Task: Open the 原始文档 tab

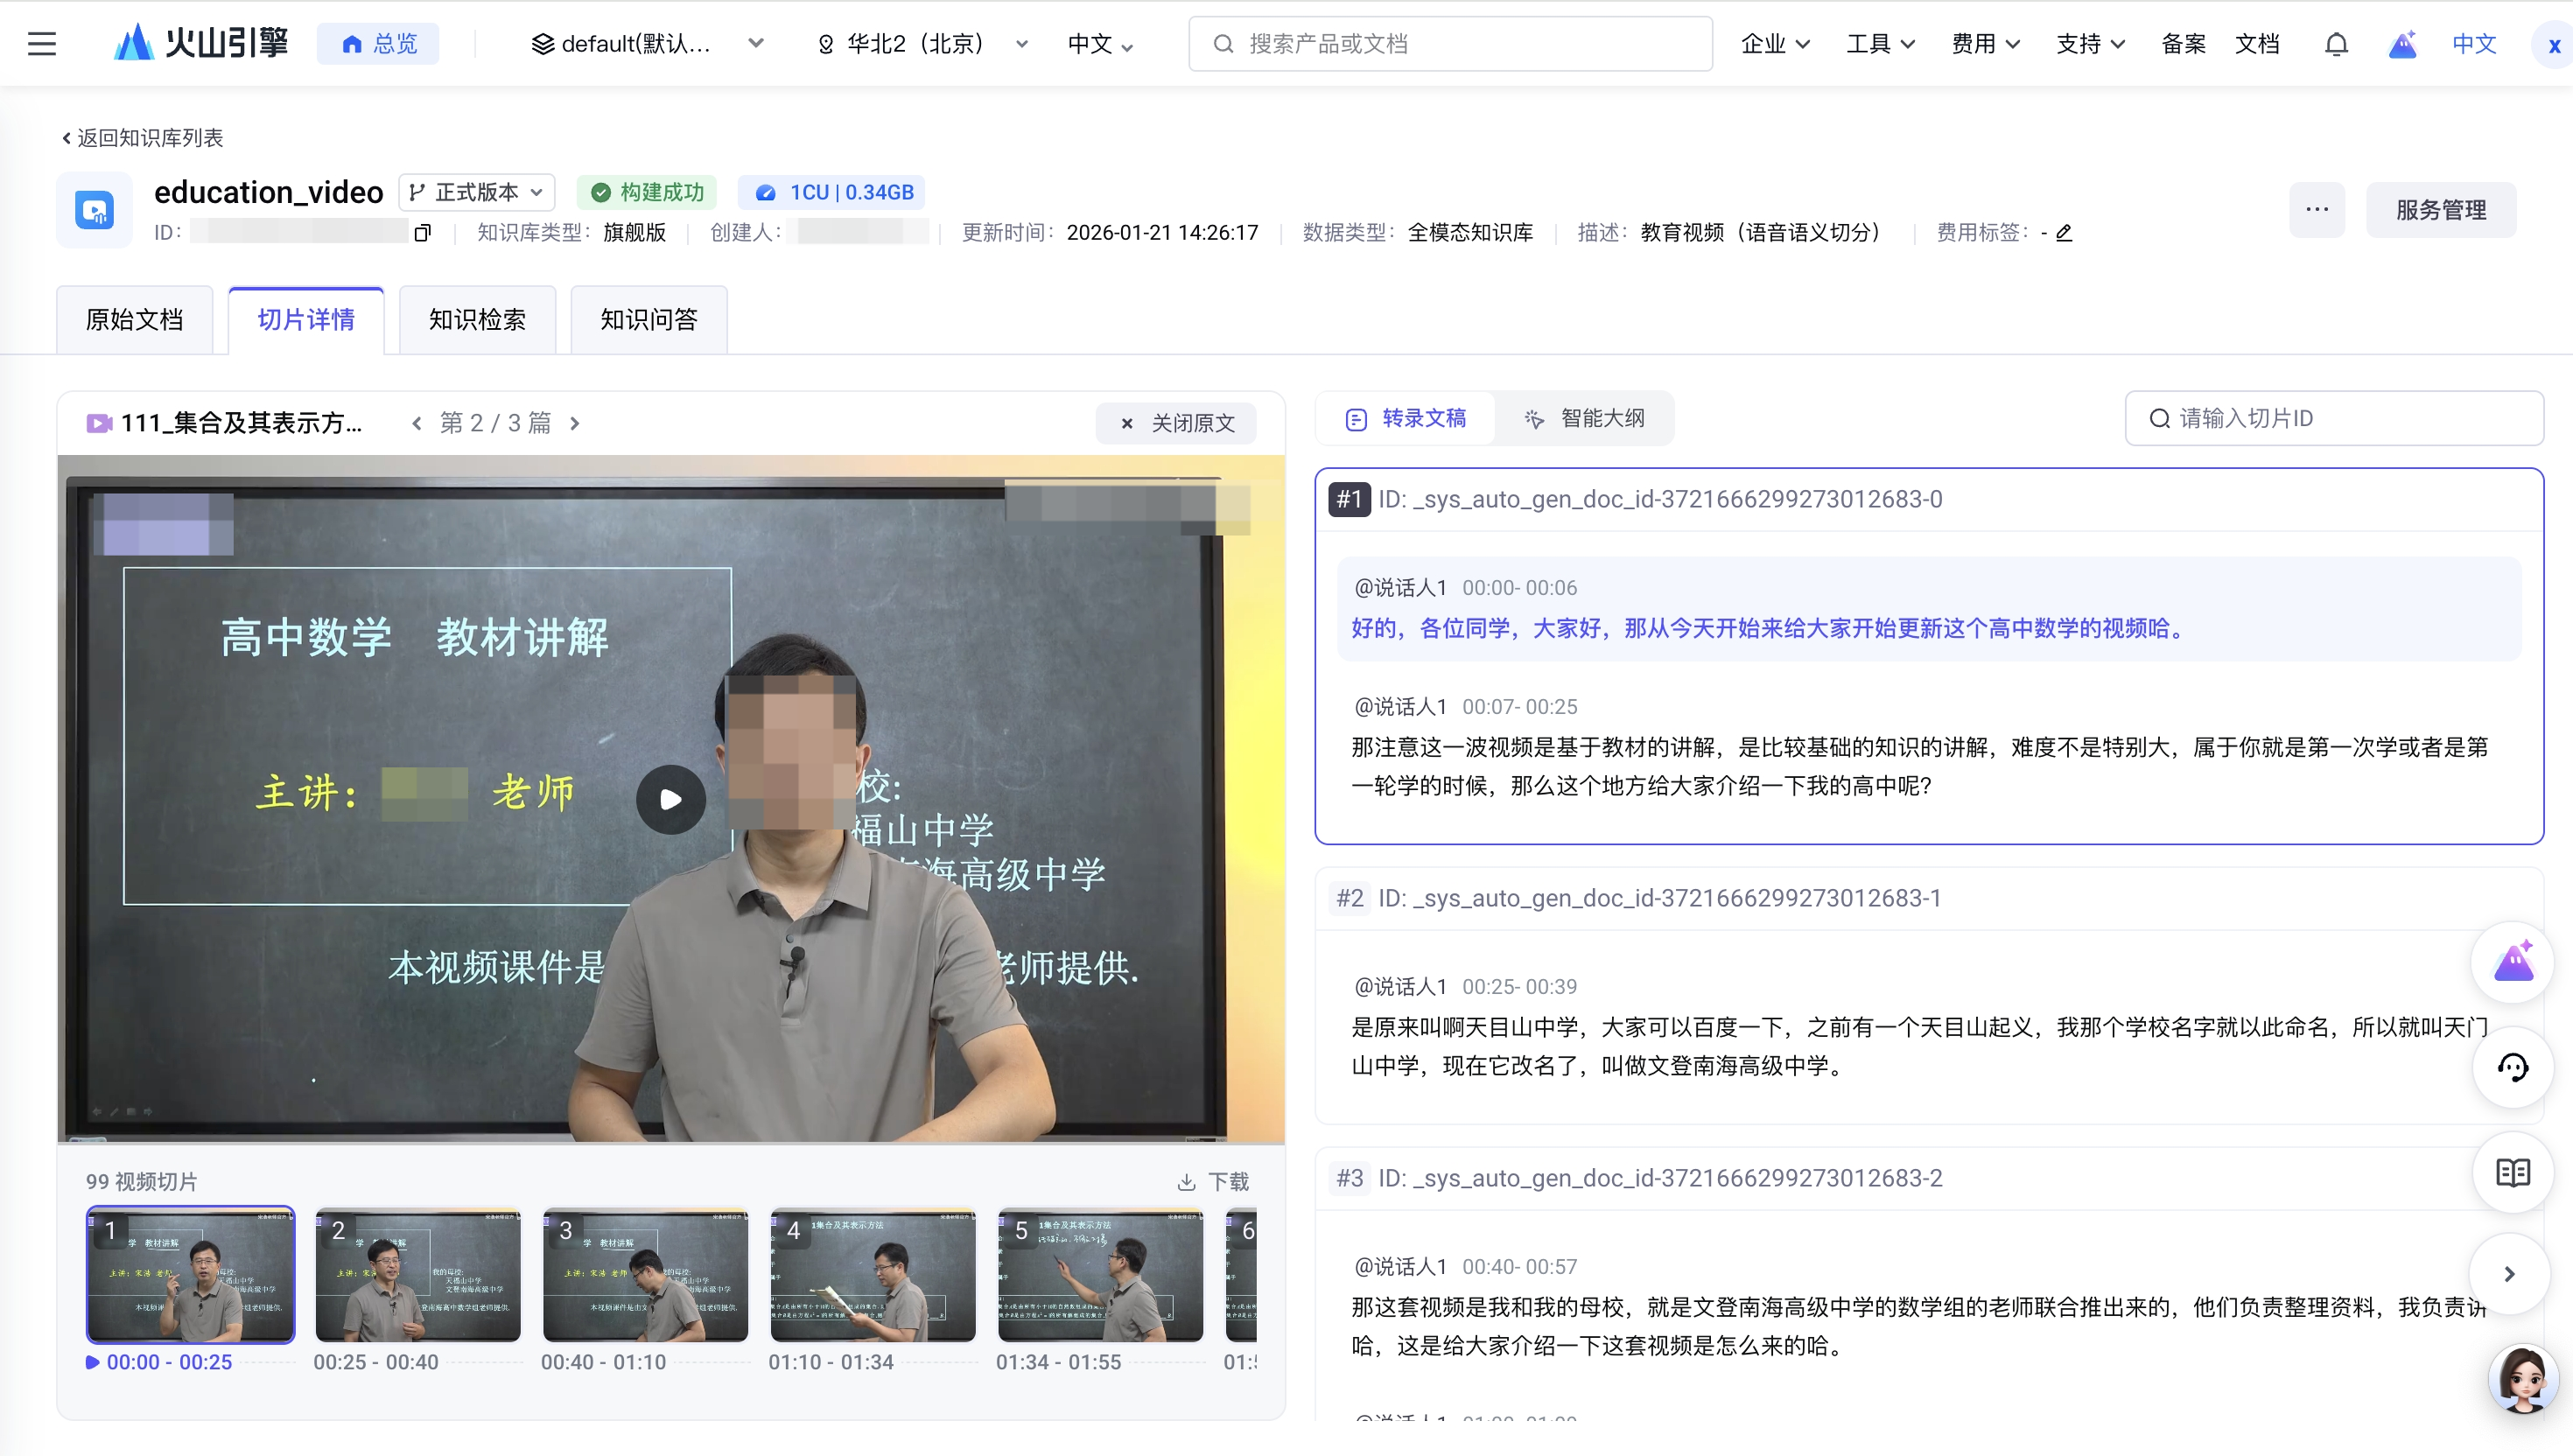Action: pos(134,320)
